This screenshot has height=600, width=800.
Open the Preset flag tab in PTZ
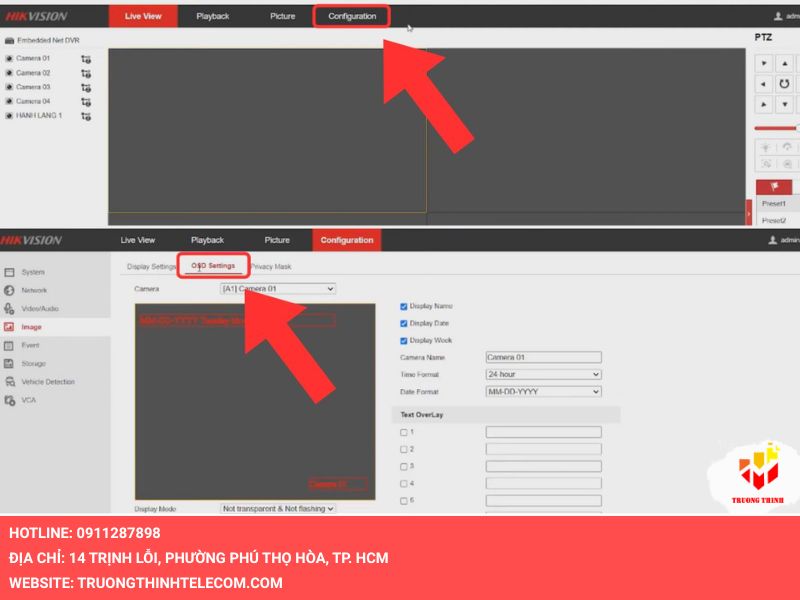(774, 186)
